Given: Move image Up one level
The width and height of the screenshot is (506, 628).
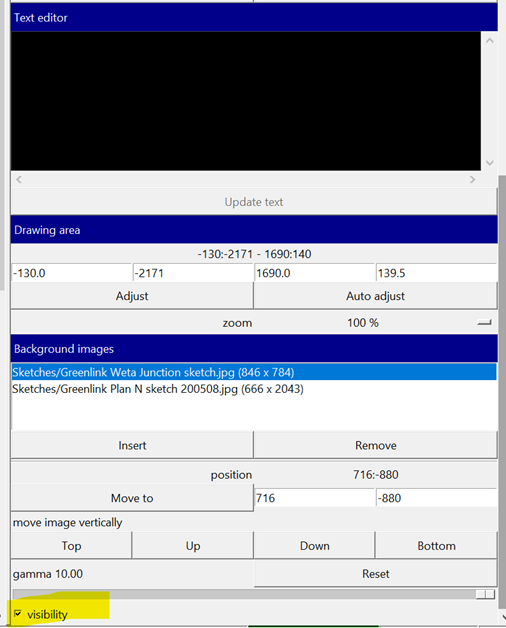Looking at the screenshot, I should tap(193, 545).
